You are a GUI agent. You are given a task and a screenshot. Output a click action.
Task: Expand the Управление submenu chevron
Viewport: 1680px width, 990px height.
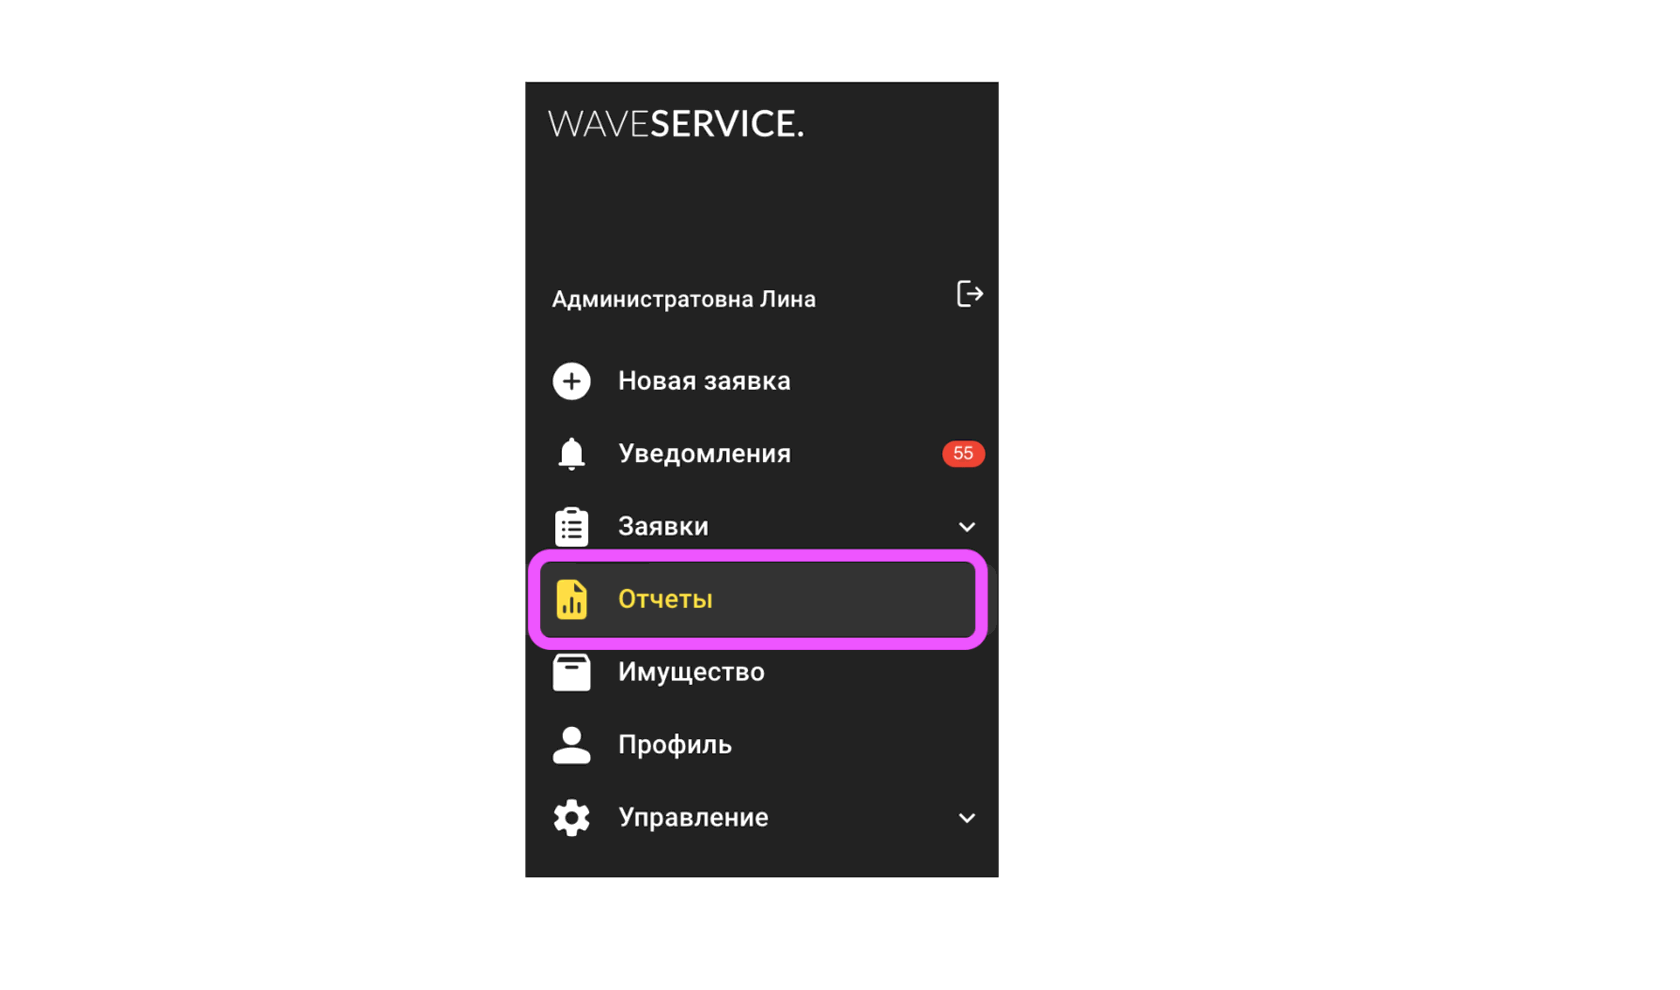pos(966,818)
